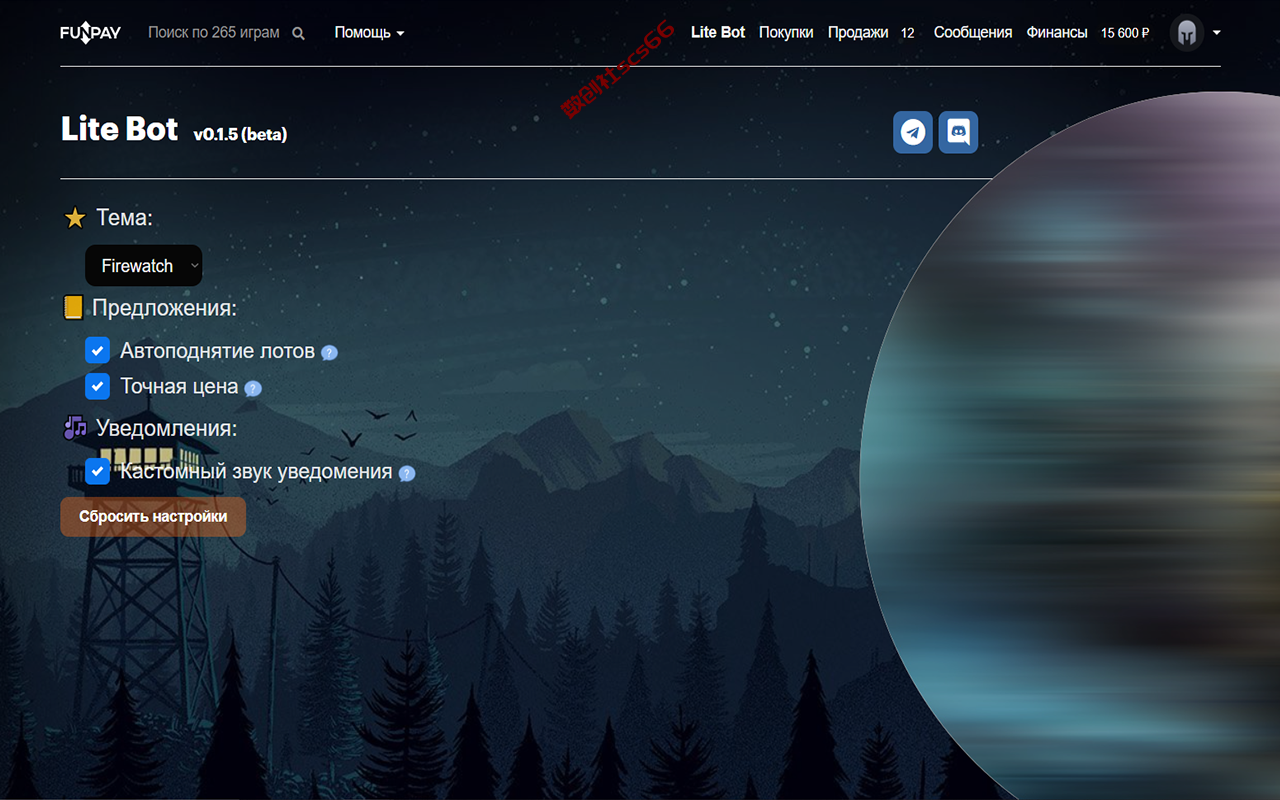
Task: Open the user avatar profile
Action: [x=1186, y=33]
